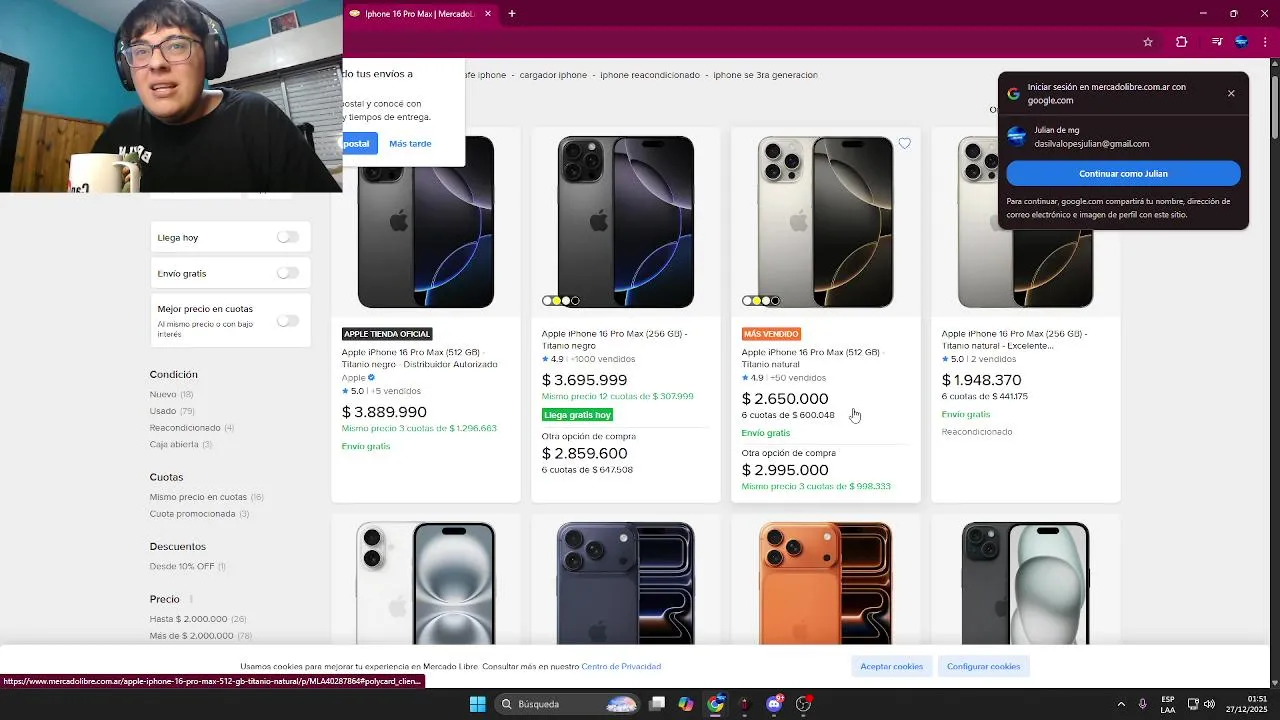Open Más Vendido 512 GB Titanio natural image
The height and width of the screenshot is (720, 1280).
(826, 222)
